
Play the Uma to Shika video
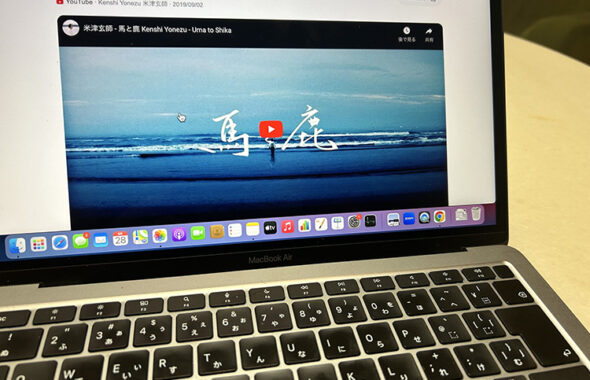click(271, 129)
